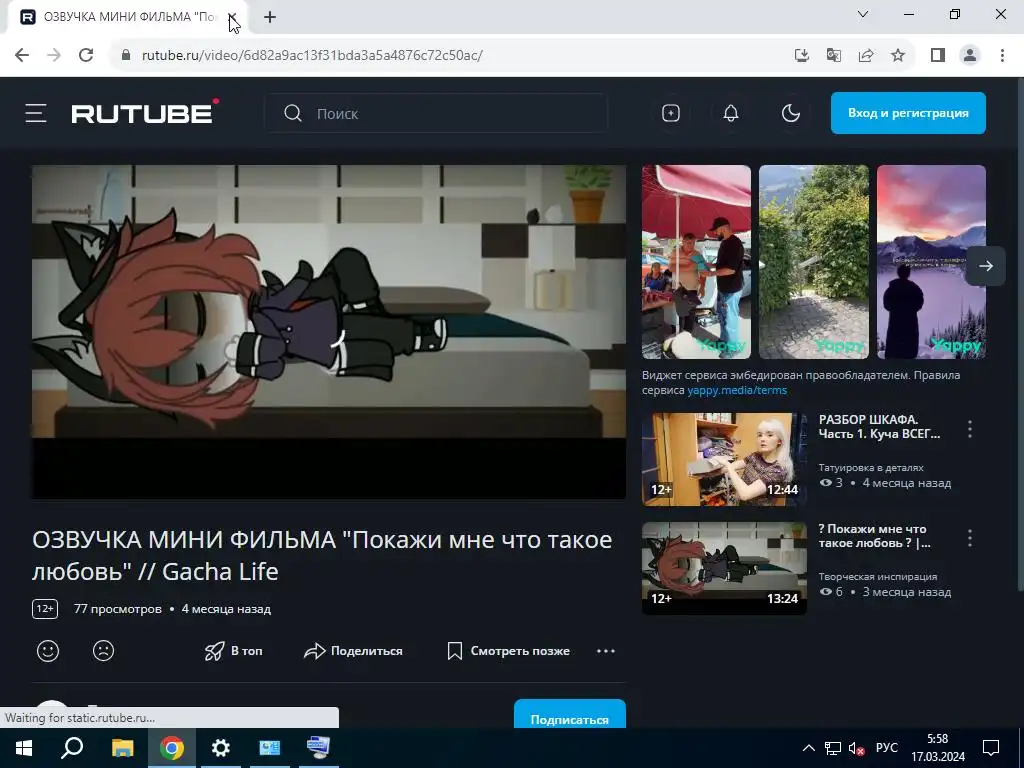Share this page icon in address bar
This screenshot has width=1024, height=768.
click(866, 55)
